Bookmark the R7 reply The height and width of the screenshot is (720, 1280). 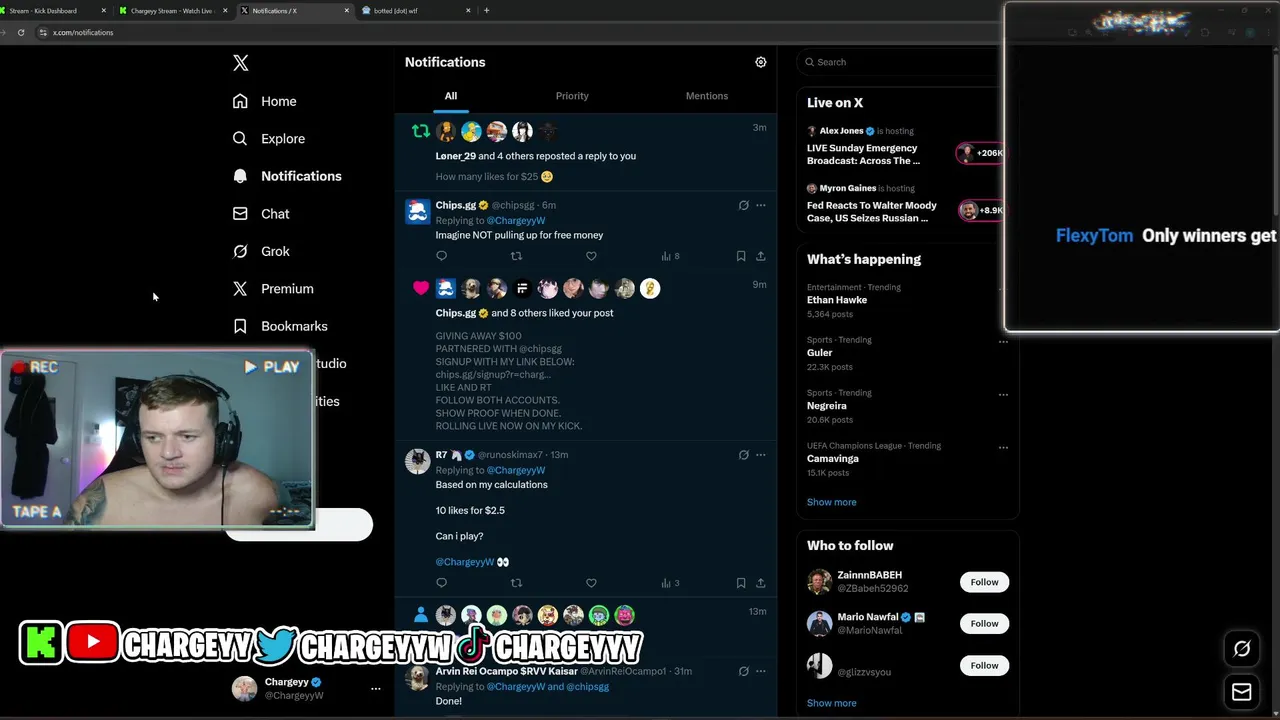[741, 583]
